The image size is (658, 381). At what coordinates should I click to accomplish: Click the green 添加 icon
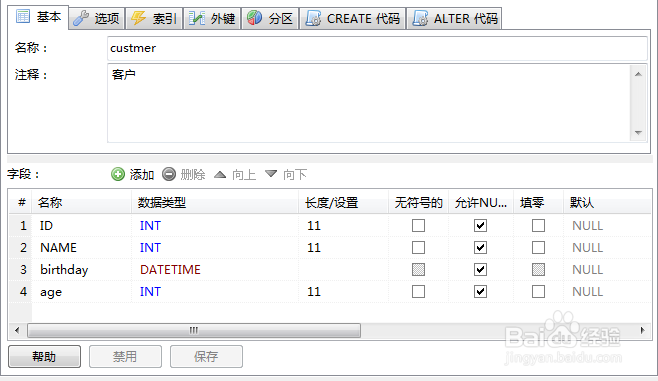point(118,174)
